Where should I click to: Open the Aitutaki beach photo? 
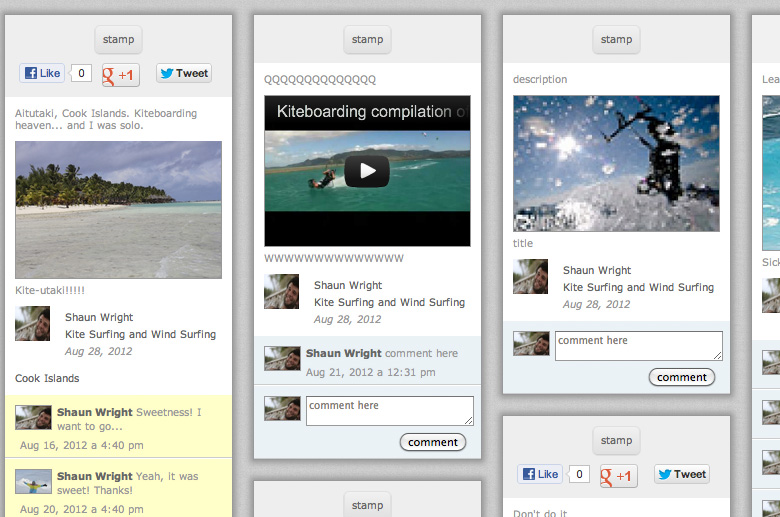118,209
